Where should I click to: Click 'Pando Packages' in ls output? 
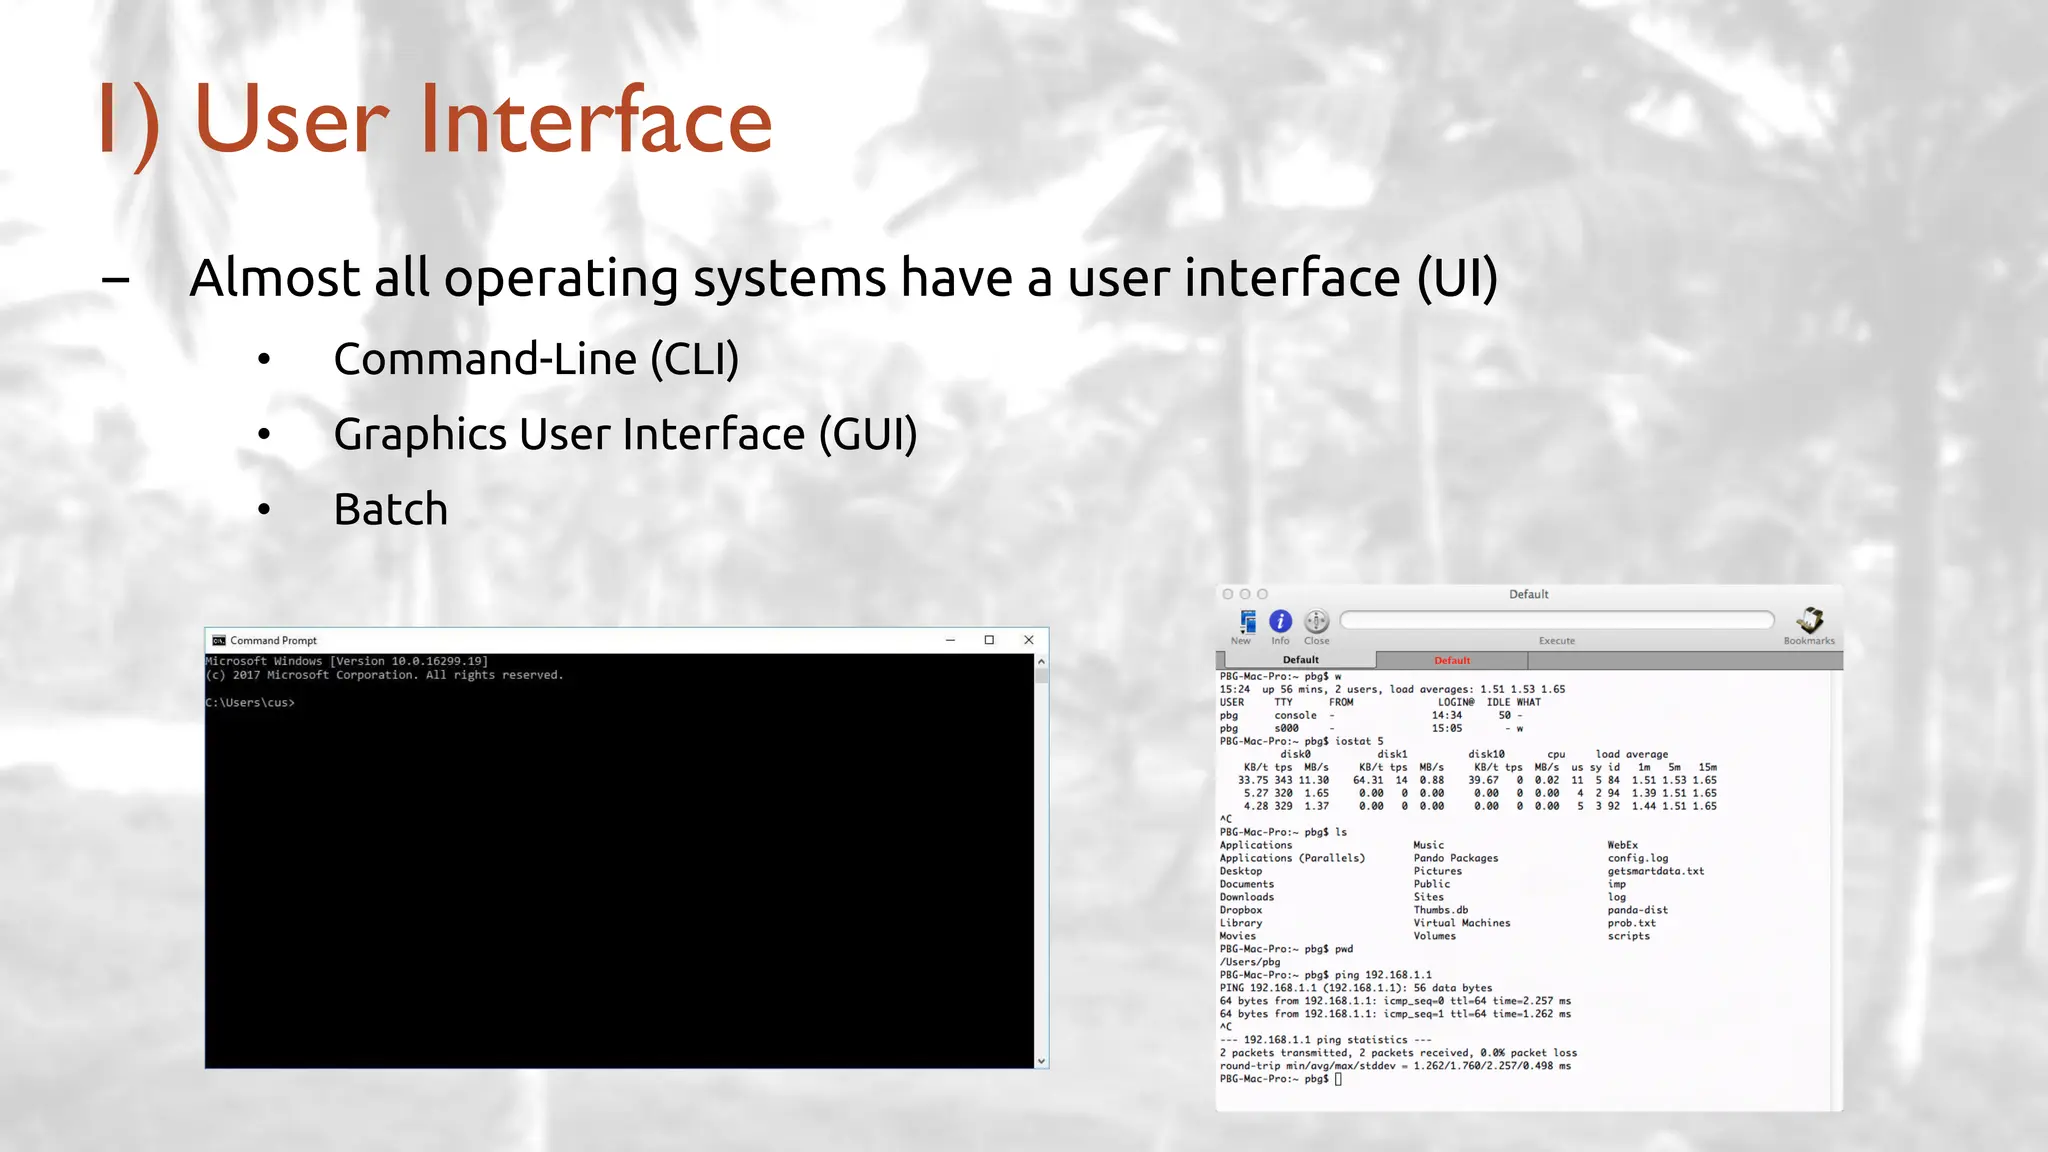(x=1456, y=858)
